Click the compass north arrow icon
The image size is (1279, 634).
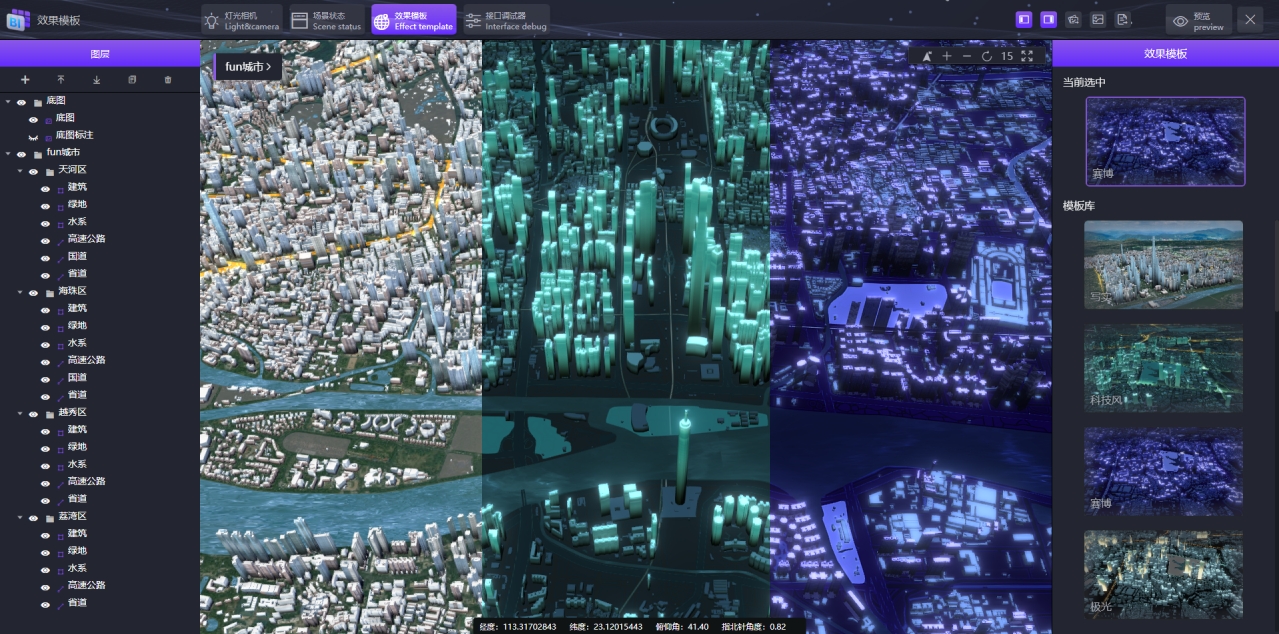[x=927, y=56]
